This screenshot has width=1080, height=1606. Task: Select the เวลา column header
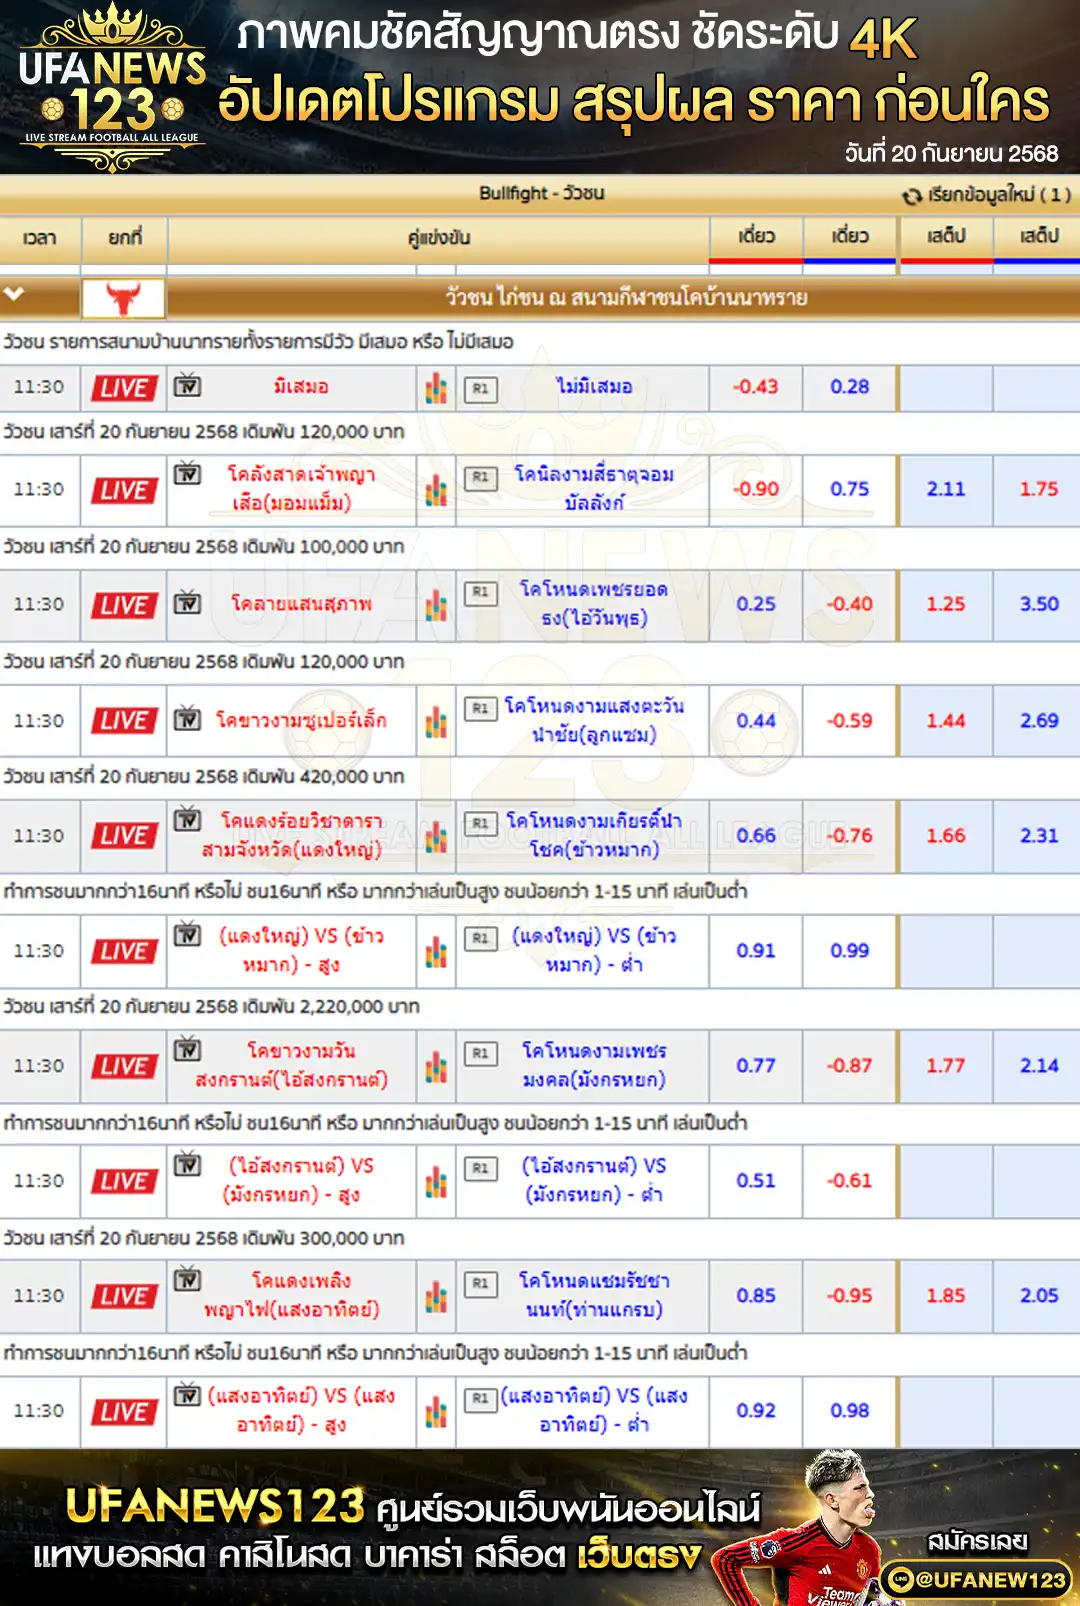pos(40,238)
